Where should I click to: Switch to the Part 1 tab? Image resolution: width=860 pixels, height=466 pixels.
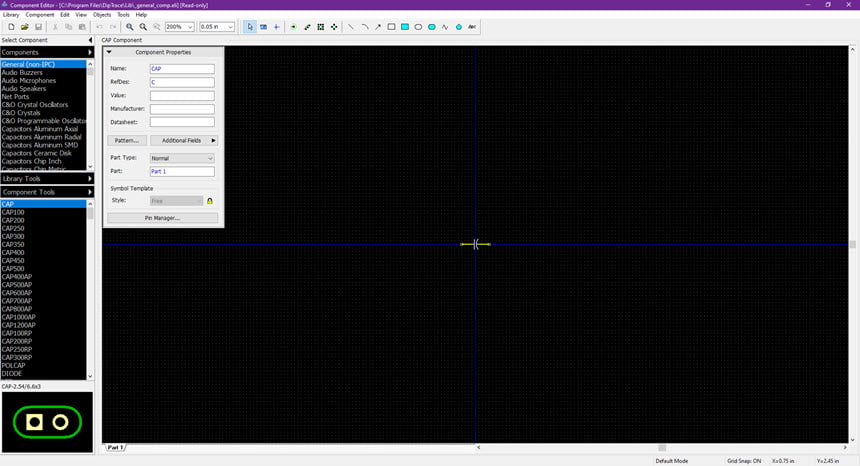click(x=116, y=447)
